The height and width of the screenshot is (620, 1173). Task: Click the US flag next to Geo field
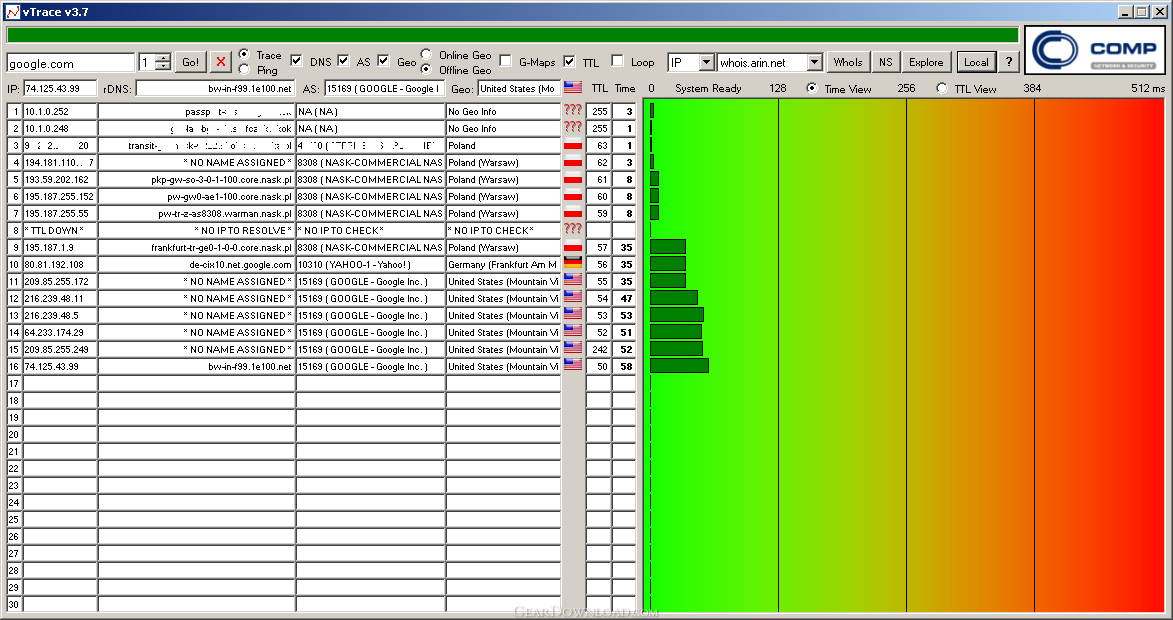573,88
